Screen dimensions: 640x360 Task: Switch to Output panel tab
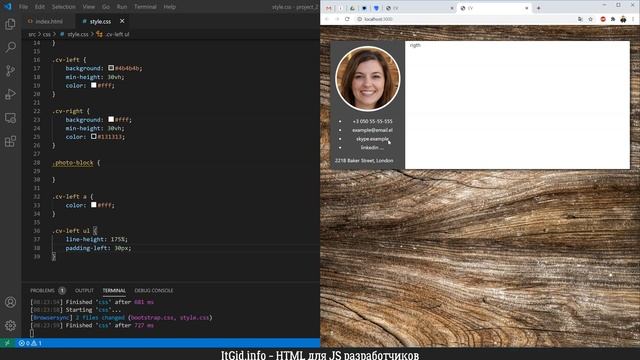pyautogui.click(x=84, y=290)
